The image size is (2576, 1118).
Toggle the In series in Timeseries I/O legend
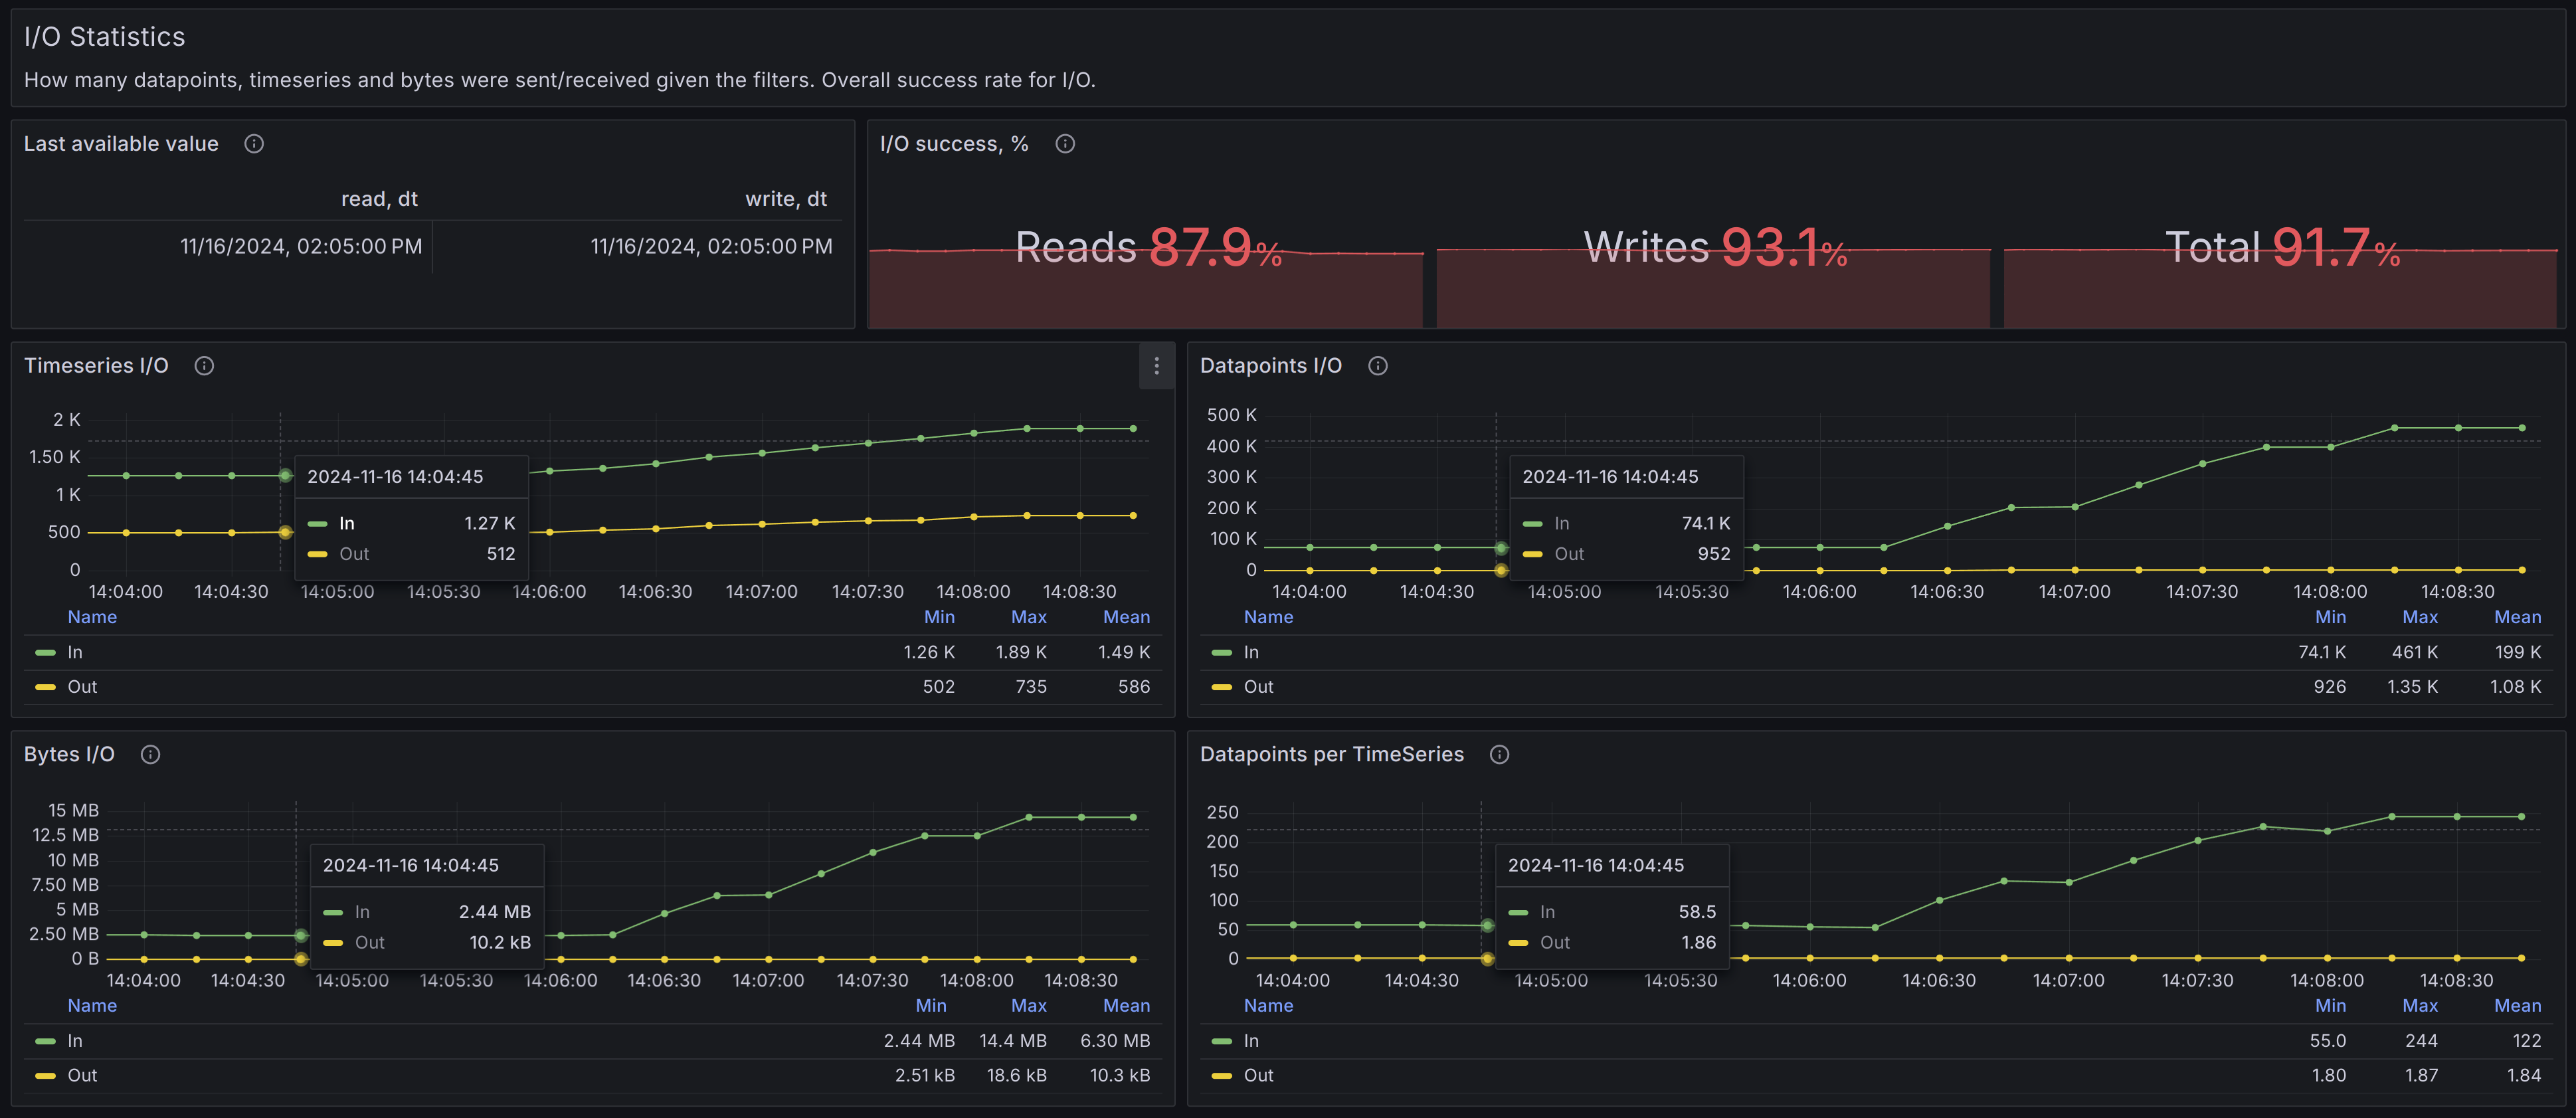[x=75, y=652]
